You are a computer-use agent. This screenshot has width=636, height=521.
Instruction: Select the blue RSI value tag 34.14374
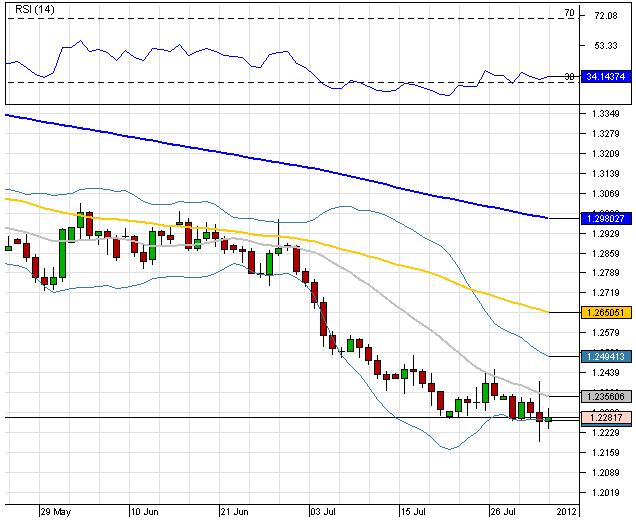pos(606,76)
